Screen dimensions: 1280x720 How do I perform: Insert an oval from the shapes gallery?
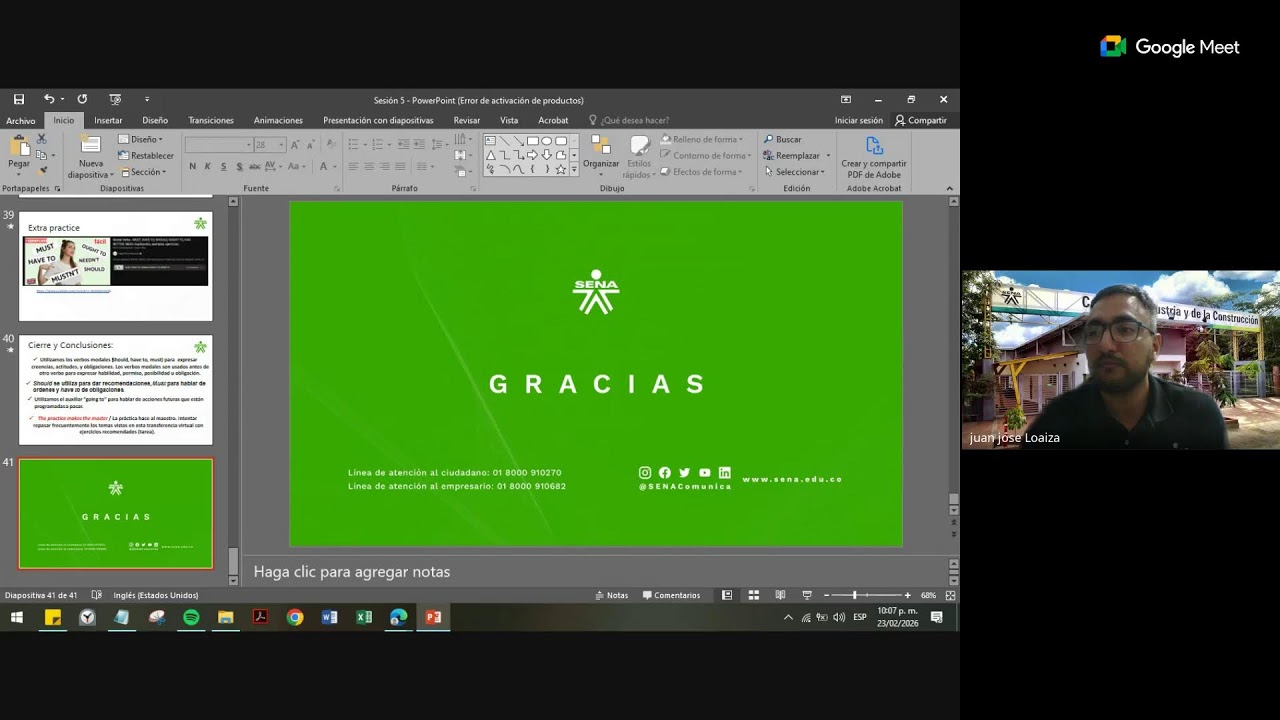tap(547, 141)
